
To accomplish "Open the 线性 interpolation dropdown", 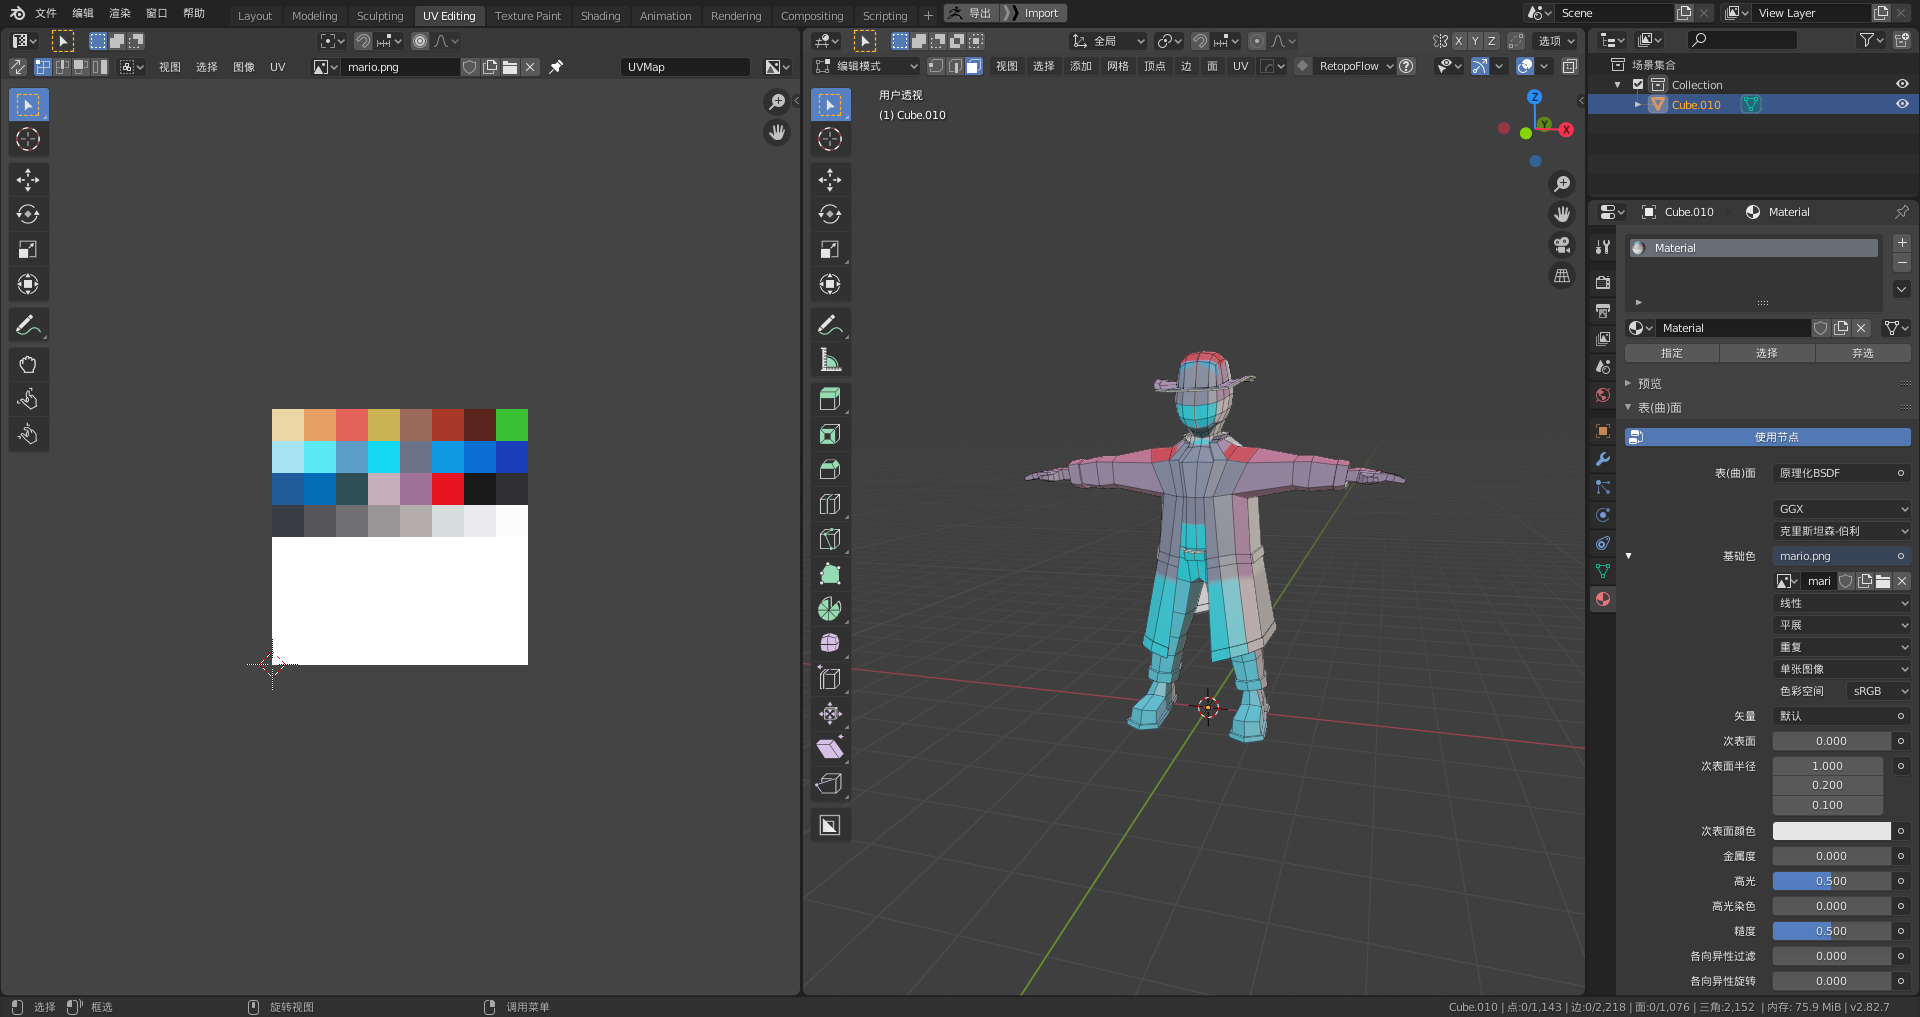I will tap(1842, 603).
